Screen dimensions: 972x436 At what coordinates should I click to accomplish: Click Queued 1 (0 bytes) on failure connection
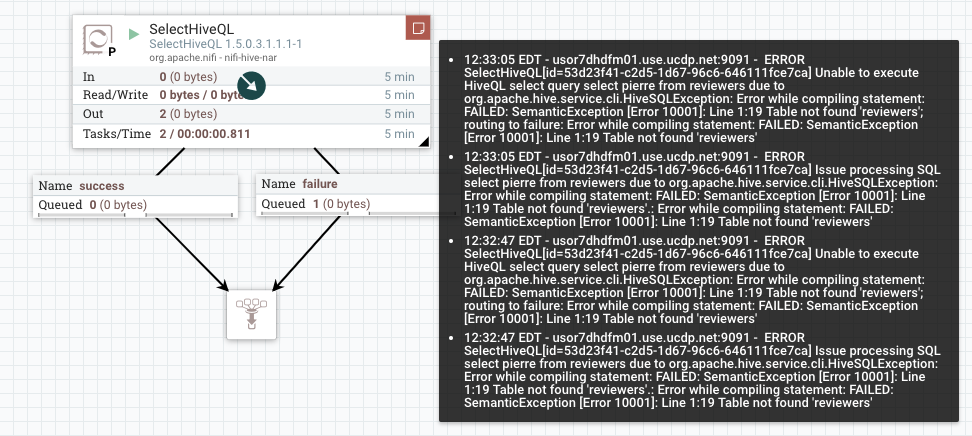tap(316, 203)
